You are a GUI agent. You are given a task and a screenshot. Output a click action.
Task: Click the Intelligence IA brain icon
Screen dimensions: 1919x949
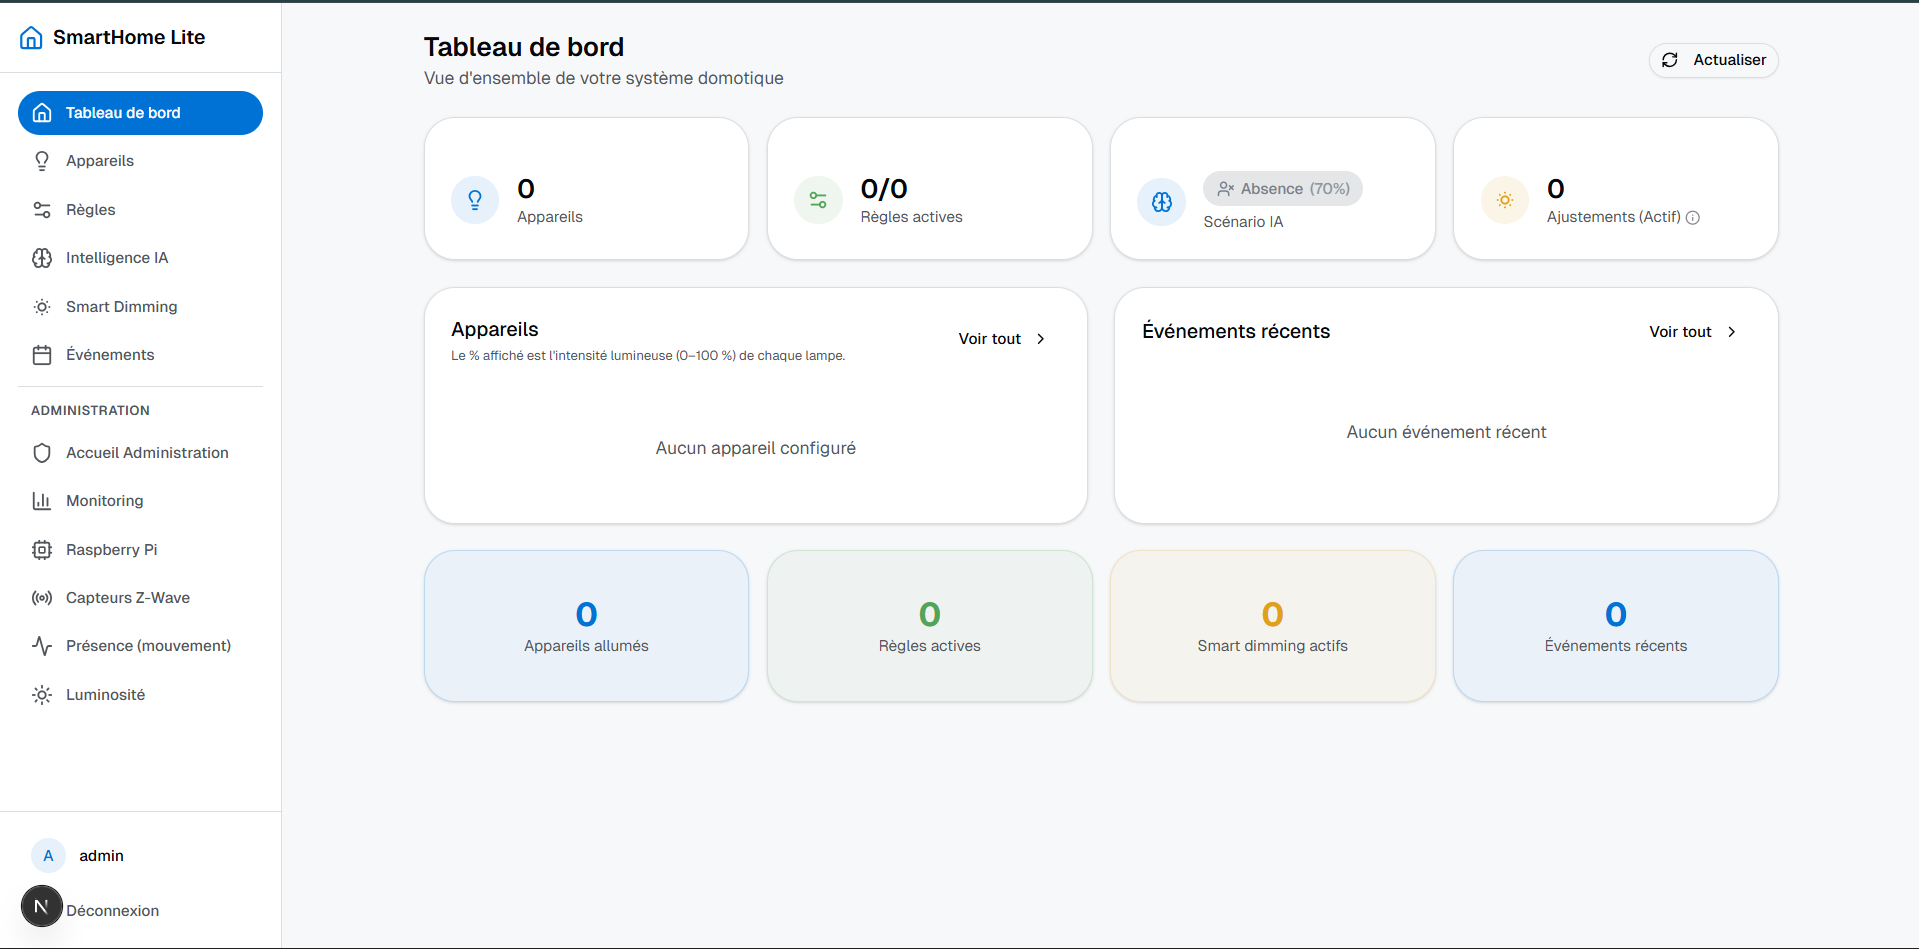pos(42,257)
